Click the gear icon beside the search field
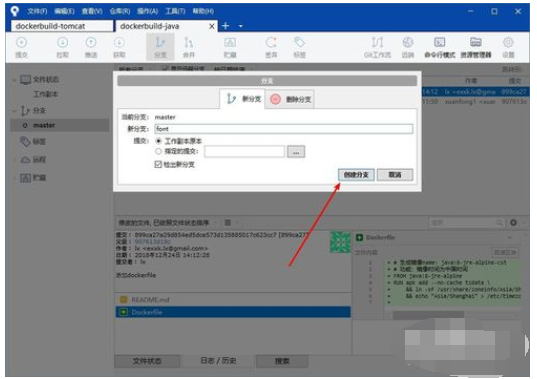The width and height of the screenshot is (537, 379). (x=513, y=223)
